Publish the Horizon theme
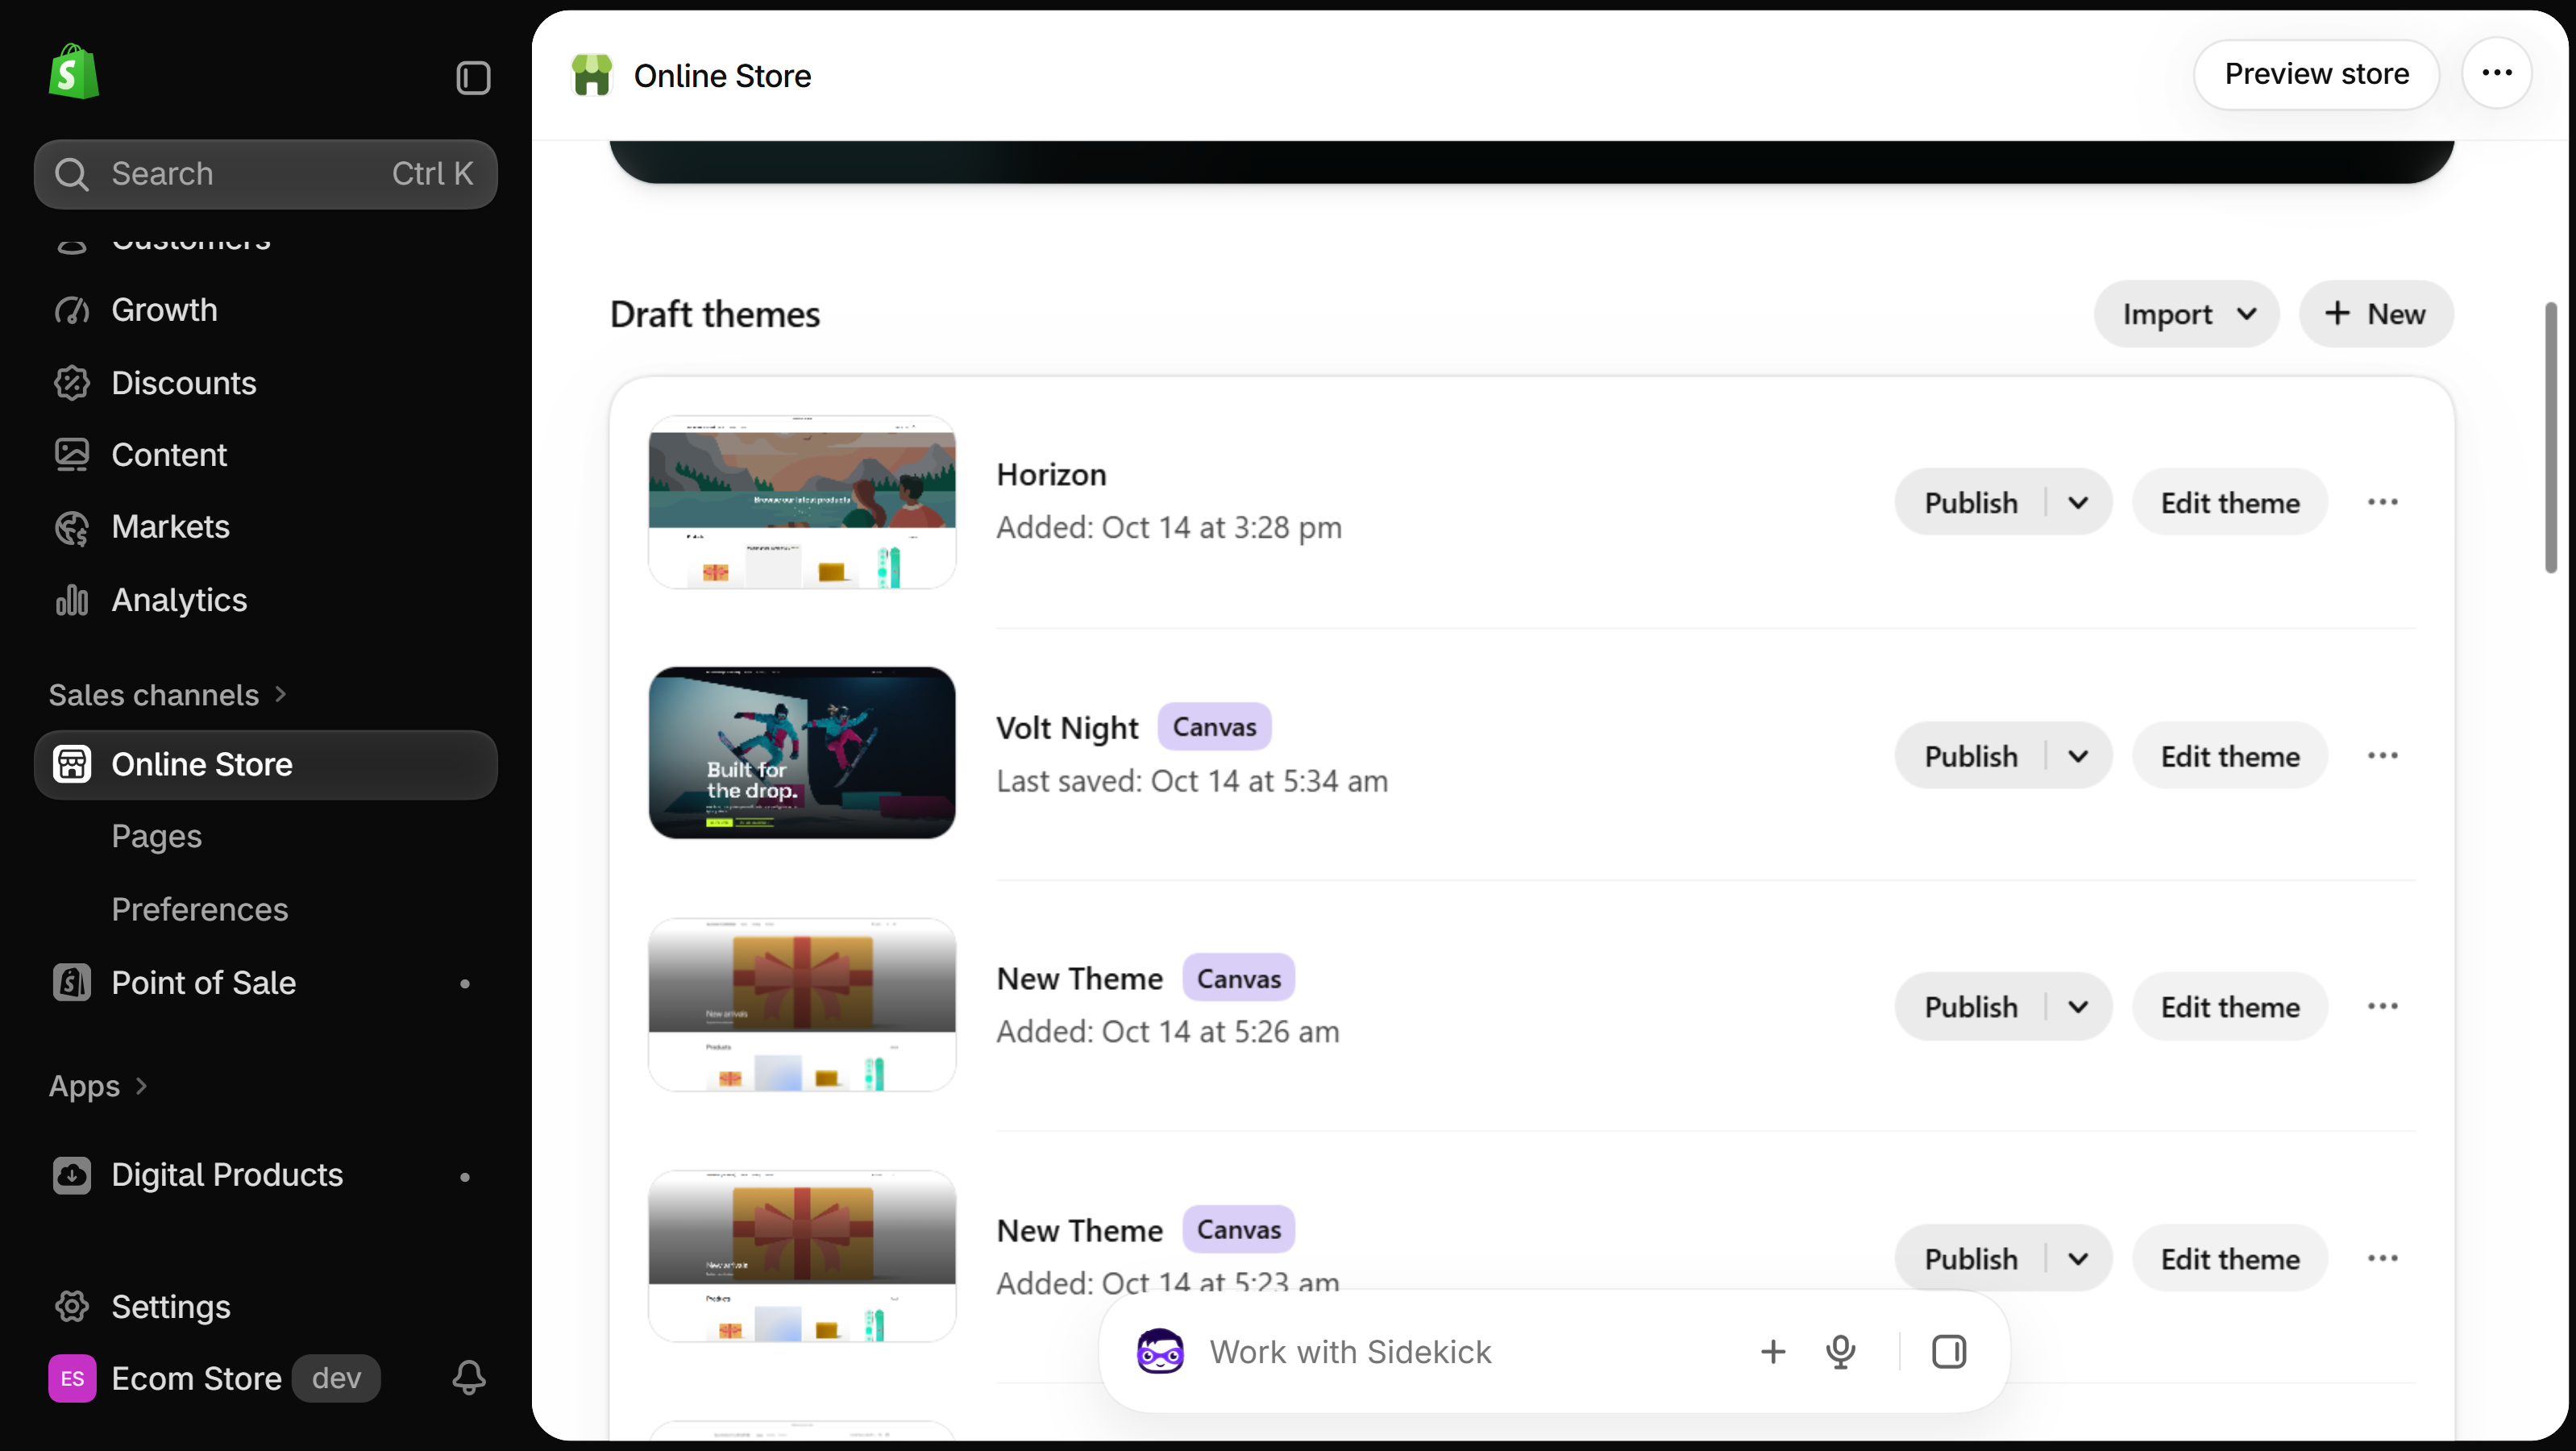The height and width of the screenshot is (1451, 2576). pyautogui.click(x=1970, y=502)
